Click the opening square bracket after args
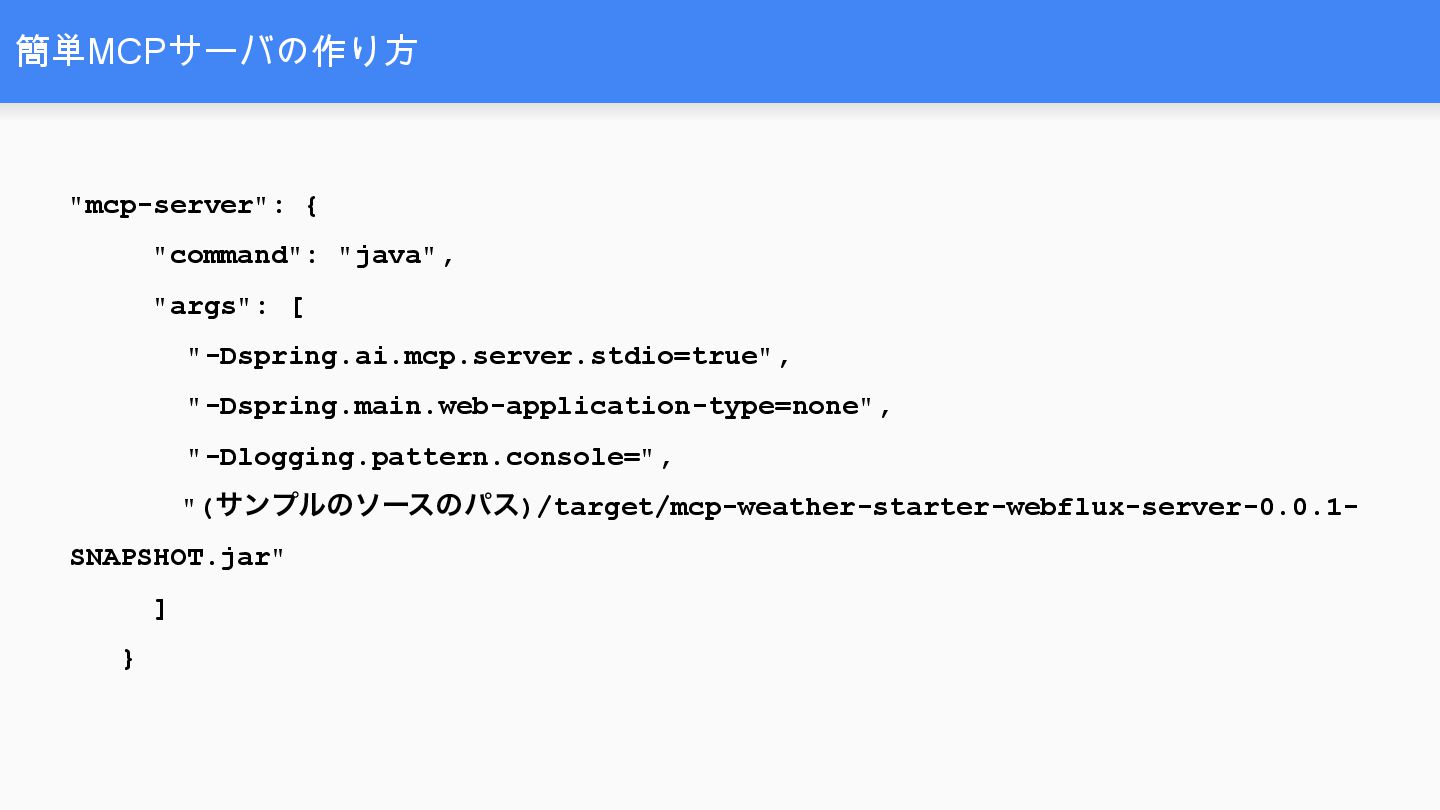This screenshot has width=1440, height=810. coord(297,307)
